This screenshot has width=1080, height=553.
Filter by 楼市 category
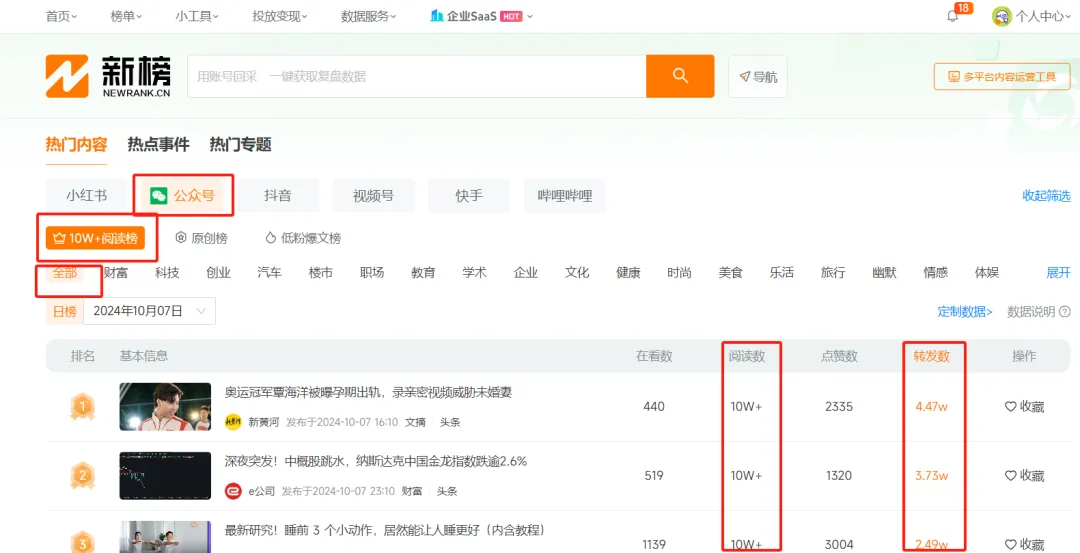pos(321,273)
